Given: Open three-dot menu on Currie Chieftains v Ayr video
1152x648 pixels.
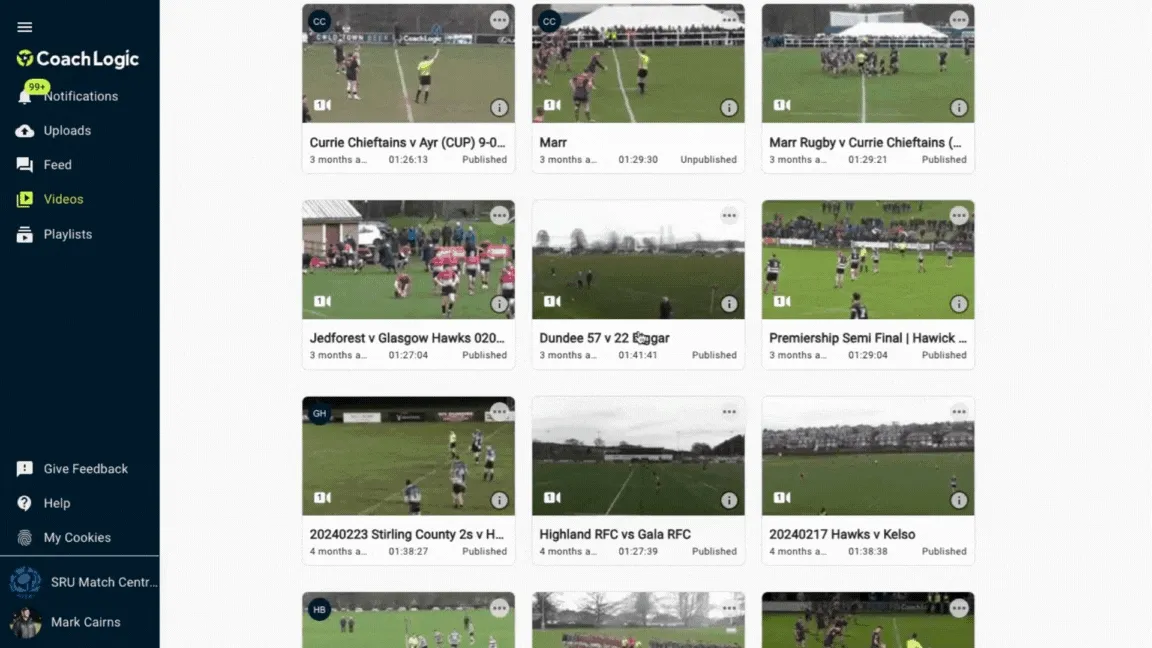Looking at the screenshot, I should coord(500,20).
